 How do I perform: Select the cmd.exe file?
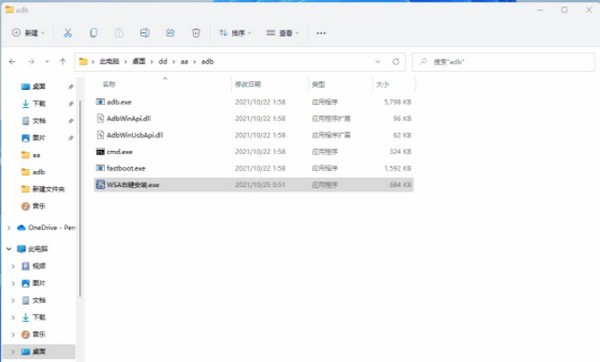pos(254,152)
